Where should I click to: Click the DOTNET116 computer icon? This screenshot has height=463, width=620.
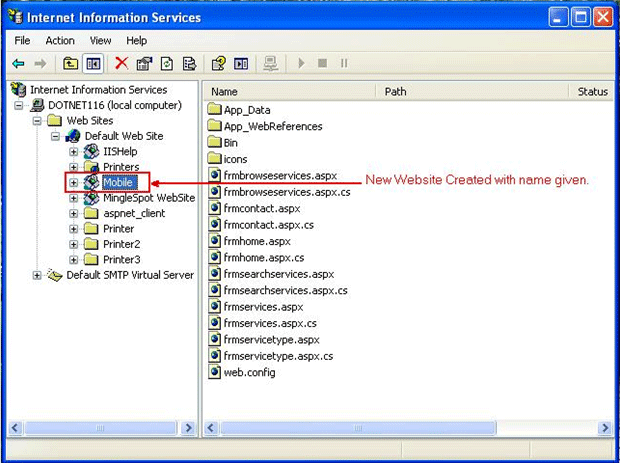[37, 105]
